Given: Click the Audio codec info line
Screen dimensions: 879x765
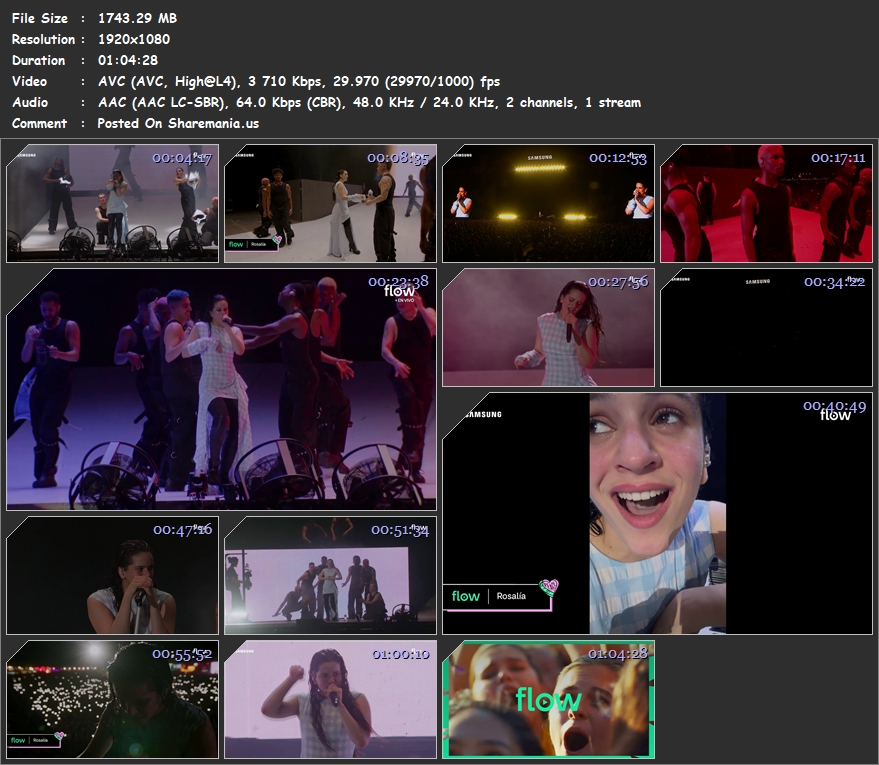Looking at the screenshot, I should pos(369,103).
